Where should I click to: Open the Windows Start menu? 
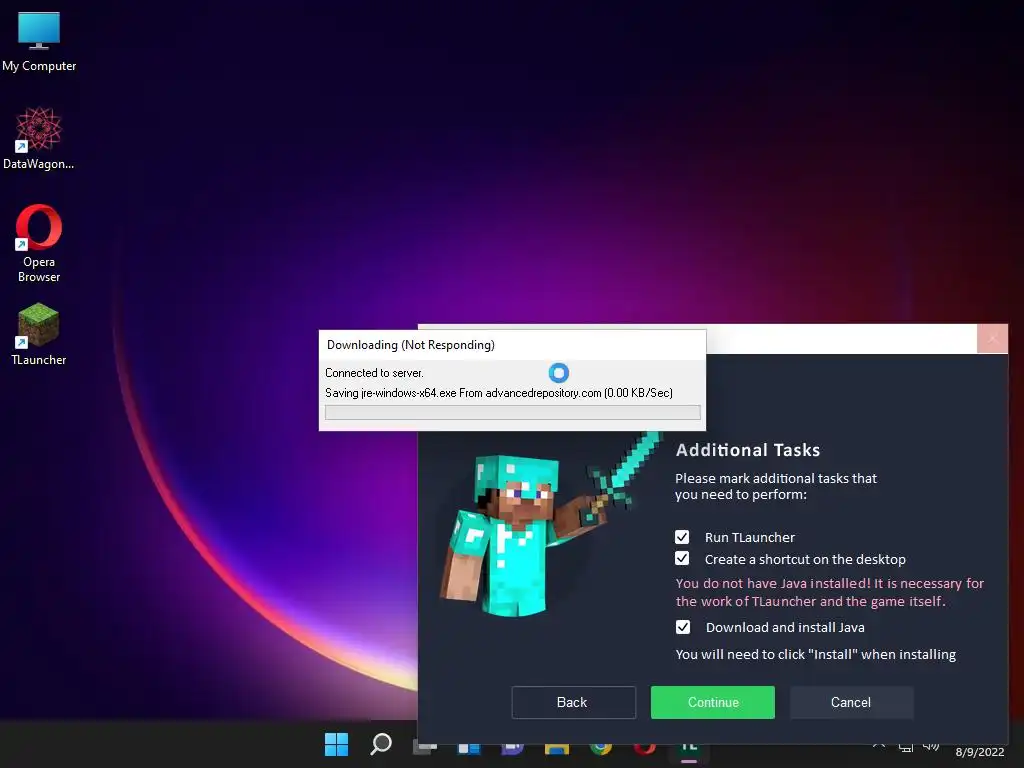[336, 744]
